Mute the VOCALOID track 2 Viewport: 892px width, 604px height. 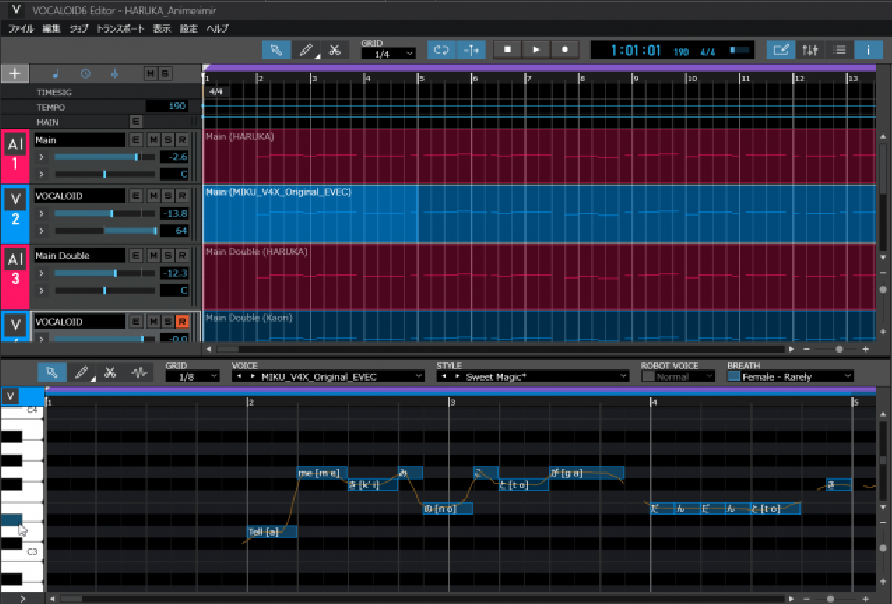pyautogui.click(x=154, y=196)
